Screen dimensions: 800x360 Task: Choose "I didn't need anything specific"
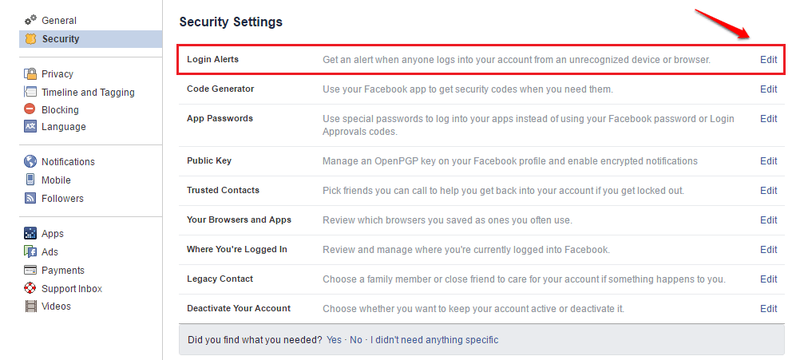coord(434,340)
